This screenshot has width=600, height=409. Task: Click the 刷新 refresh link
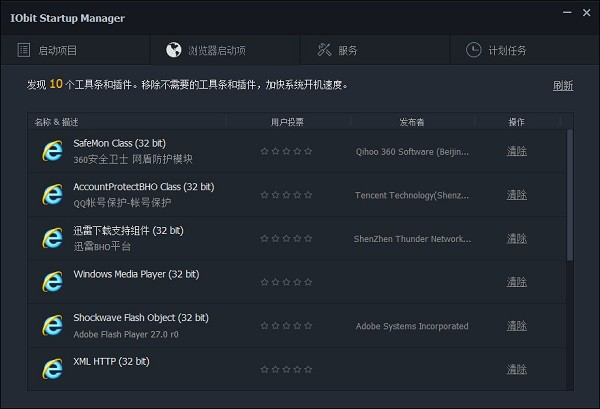tap(562, 85)
